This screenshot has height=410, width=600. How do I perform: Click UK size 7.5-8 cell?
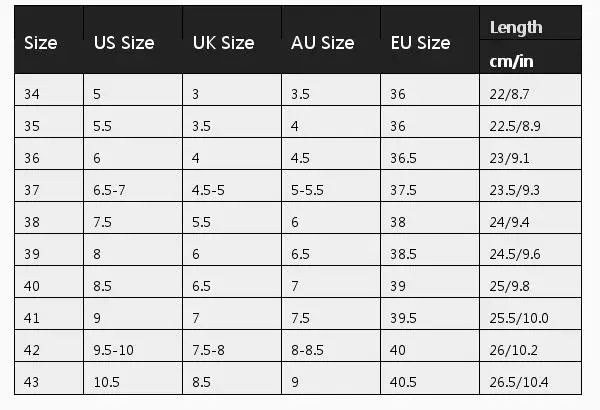tap(232, 346)
